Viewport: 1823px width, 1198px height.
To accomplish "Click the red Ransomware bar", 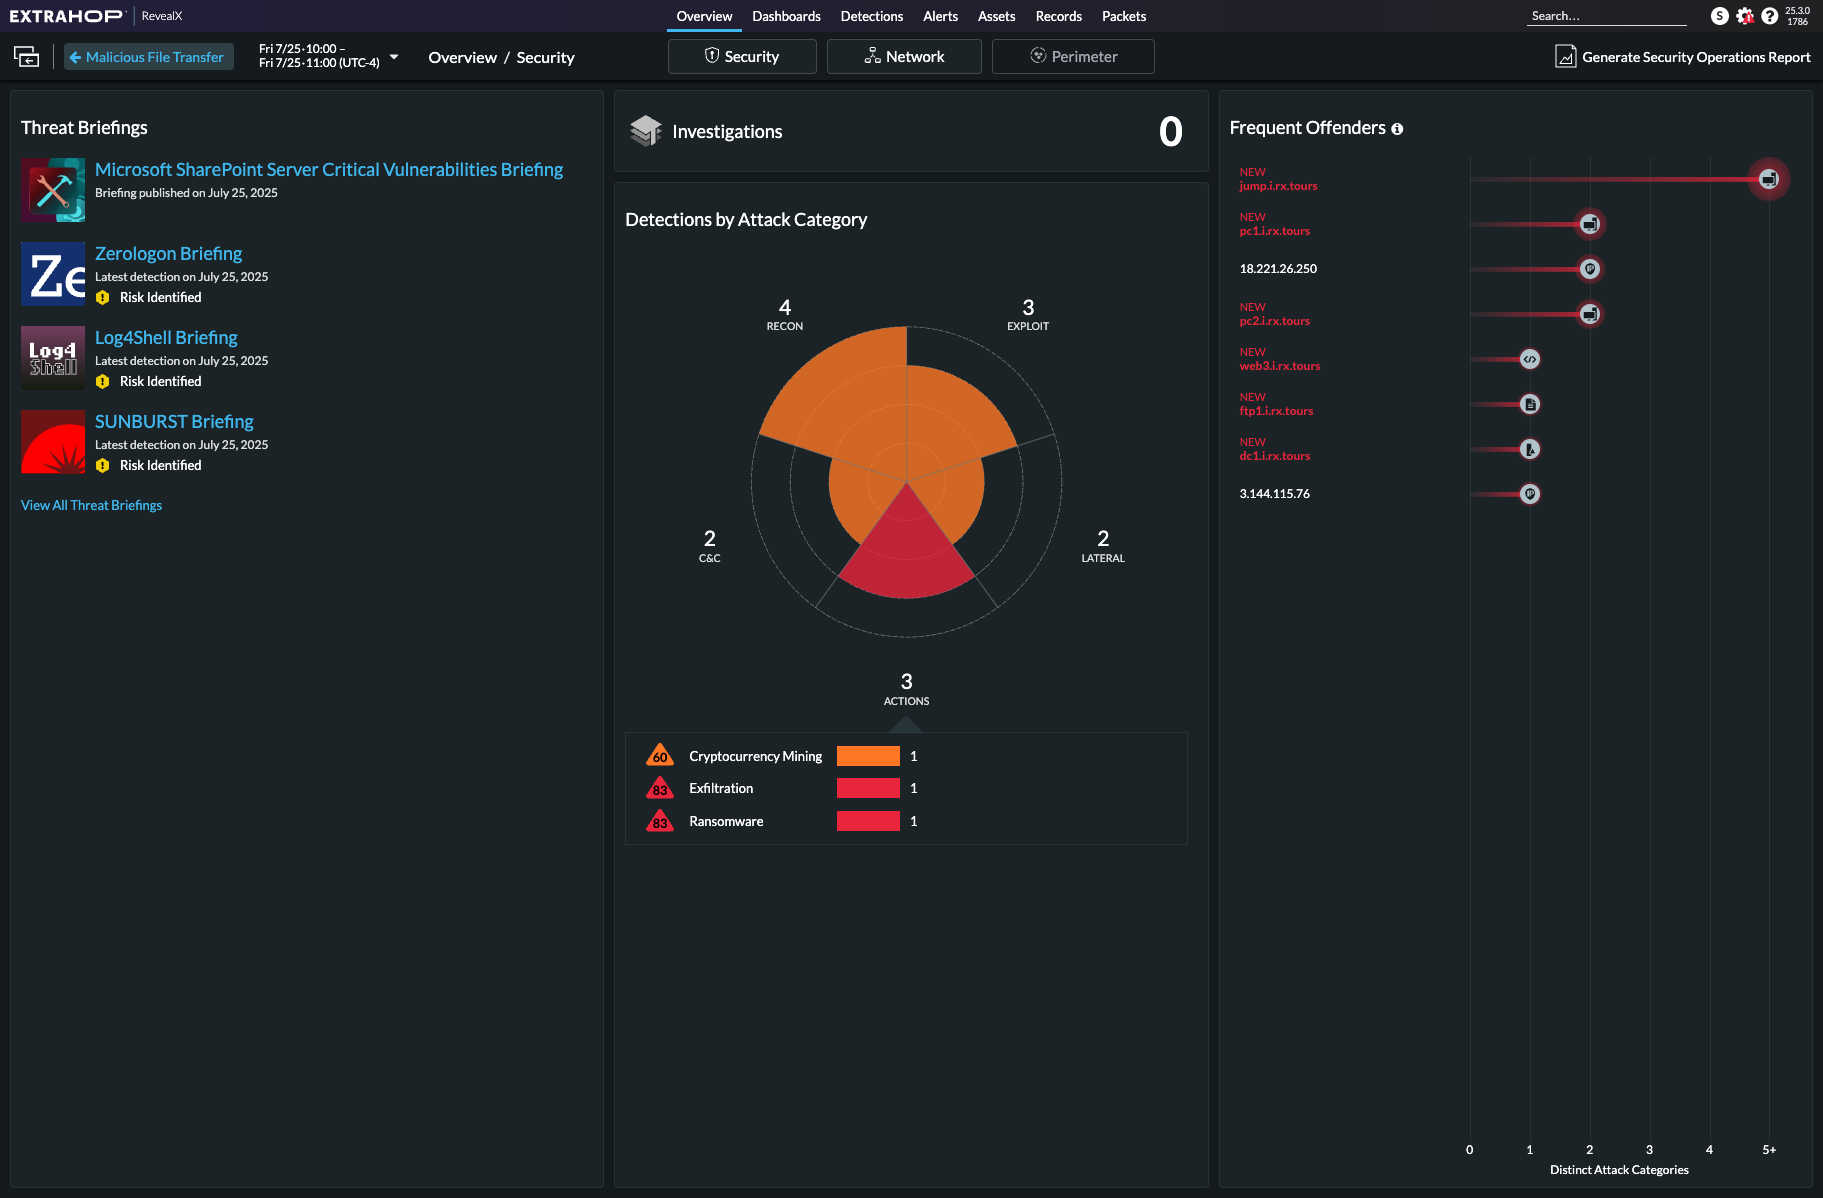I will point(868,821).
